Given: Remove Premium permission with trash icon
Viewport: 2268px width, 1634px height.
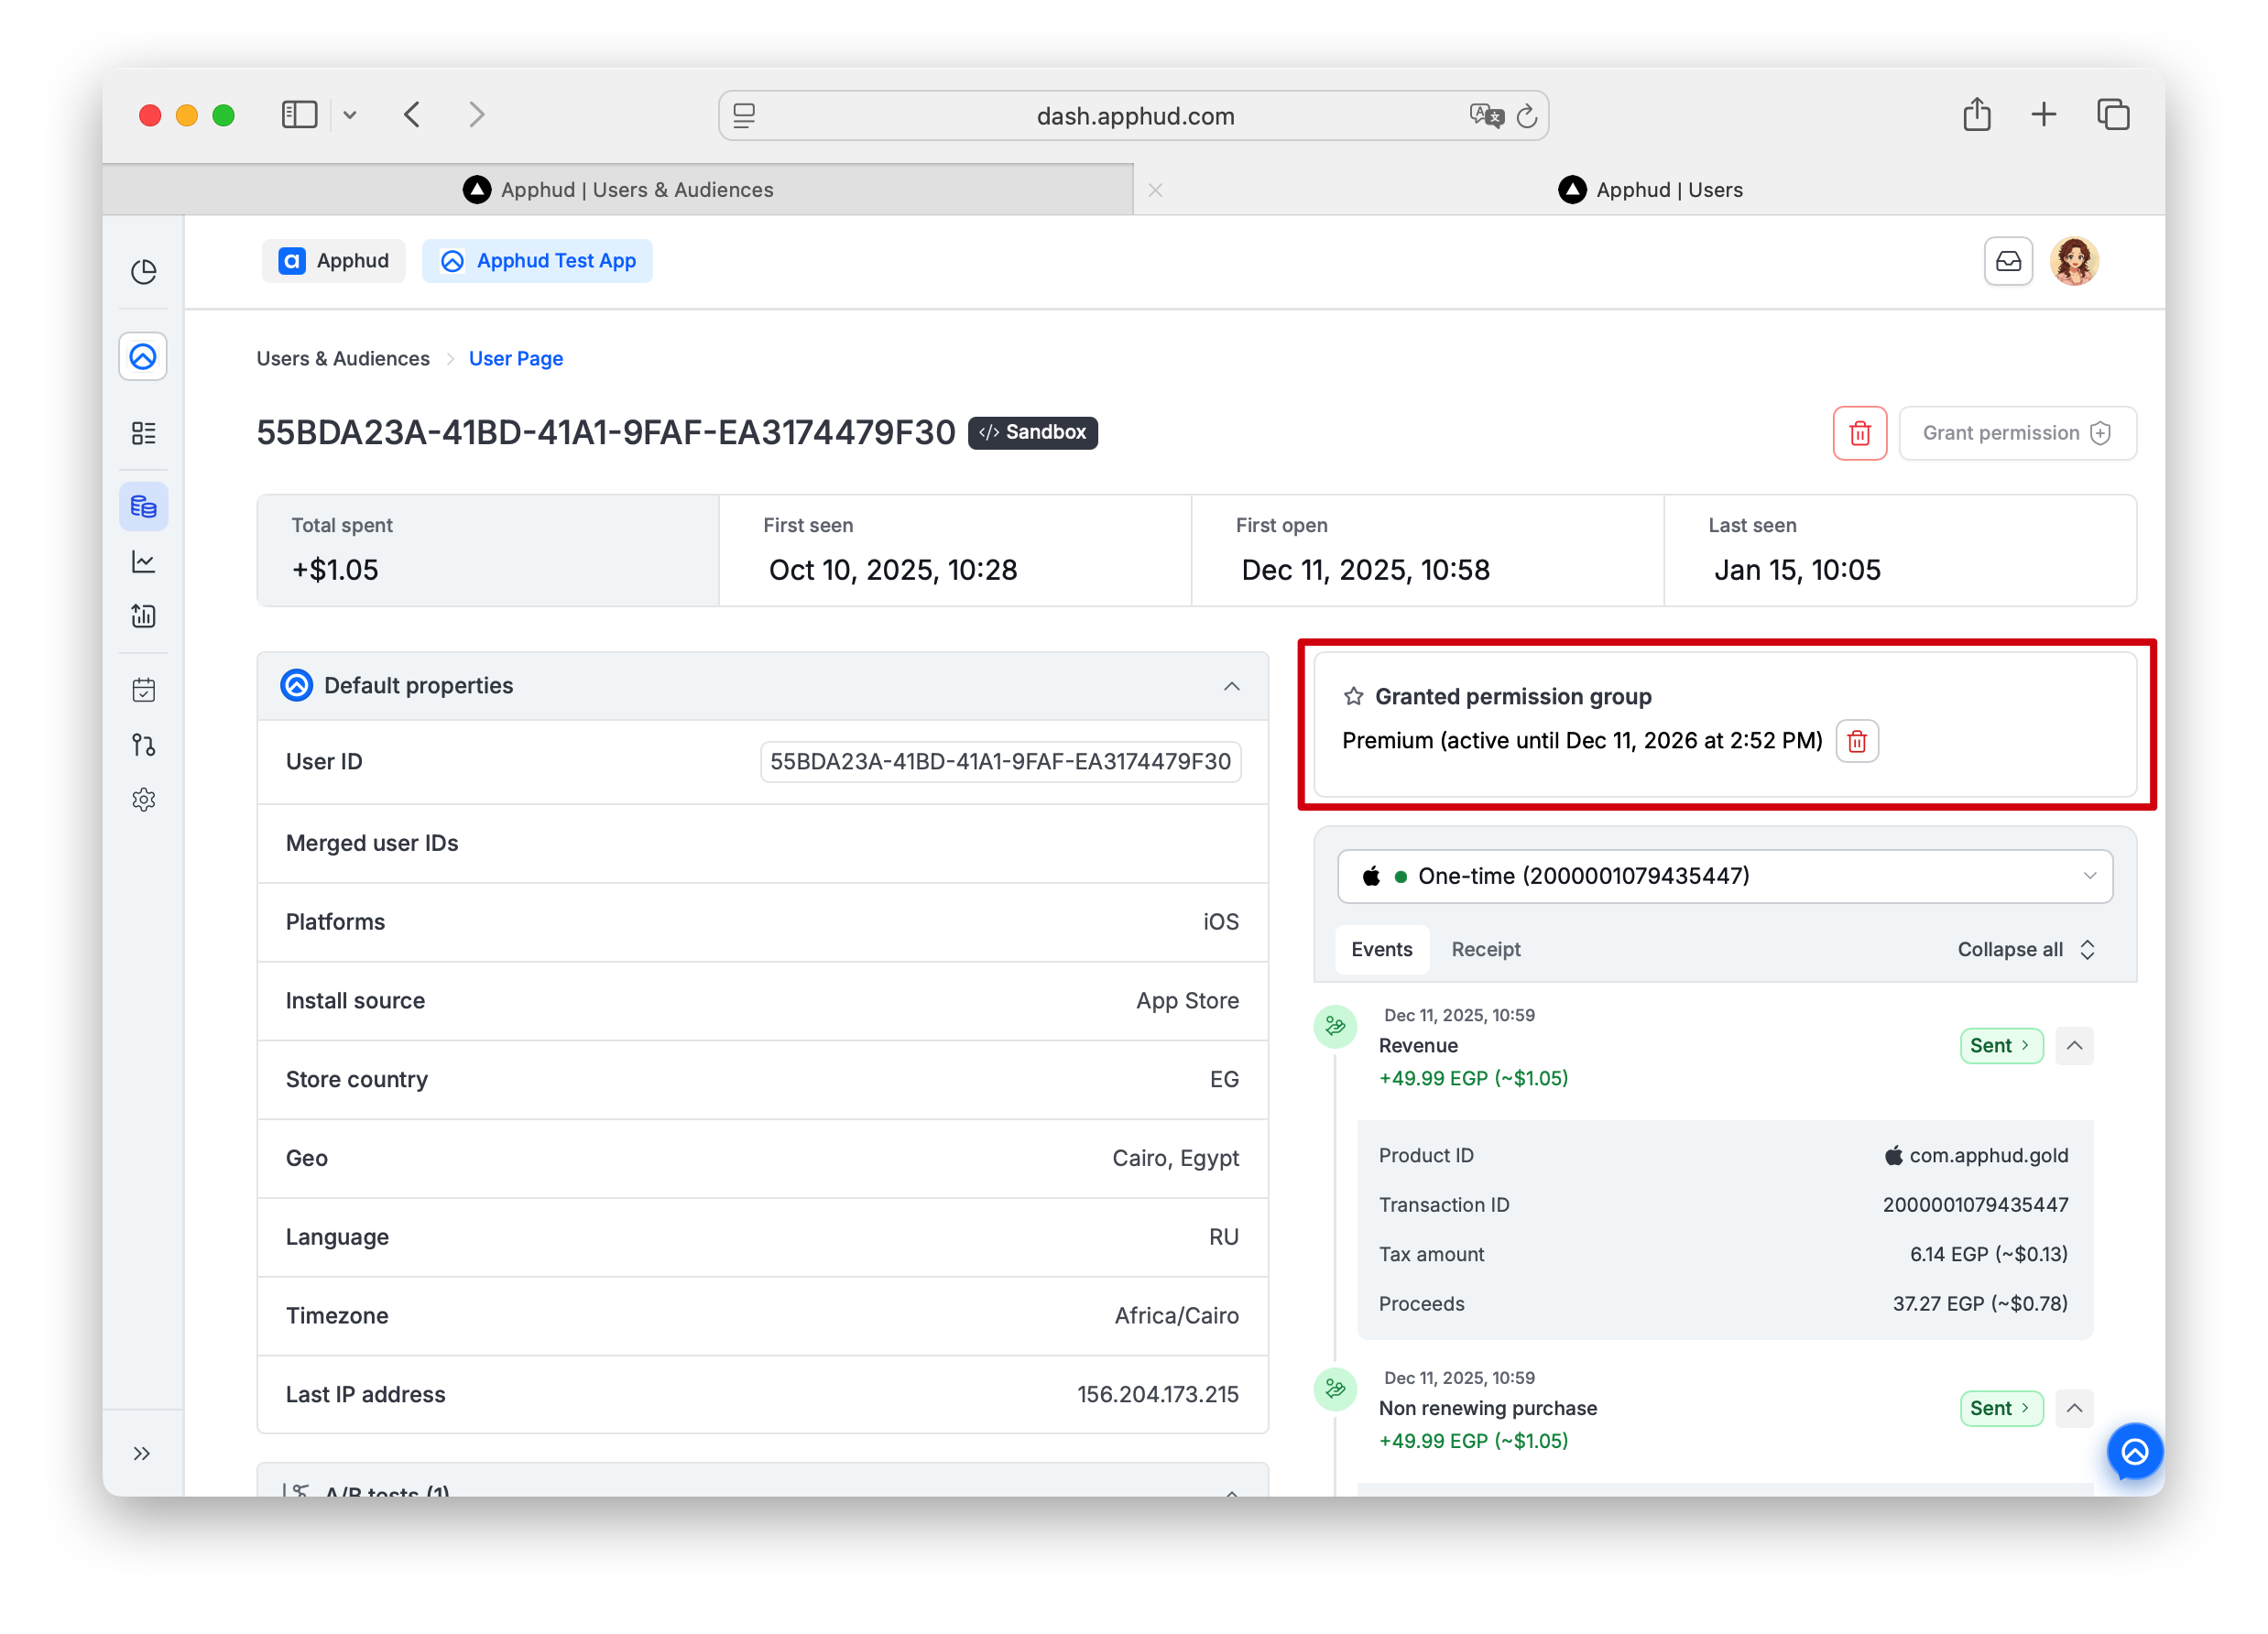Looking at the screenshot, I should click(1857, 741).
